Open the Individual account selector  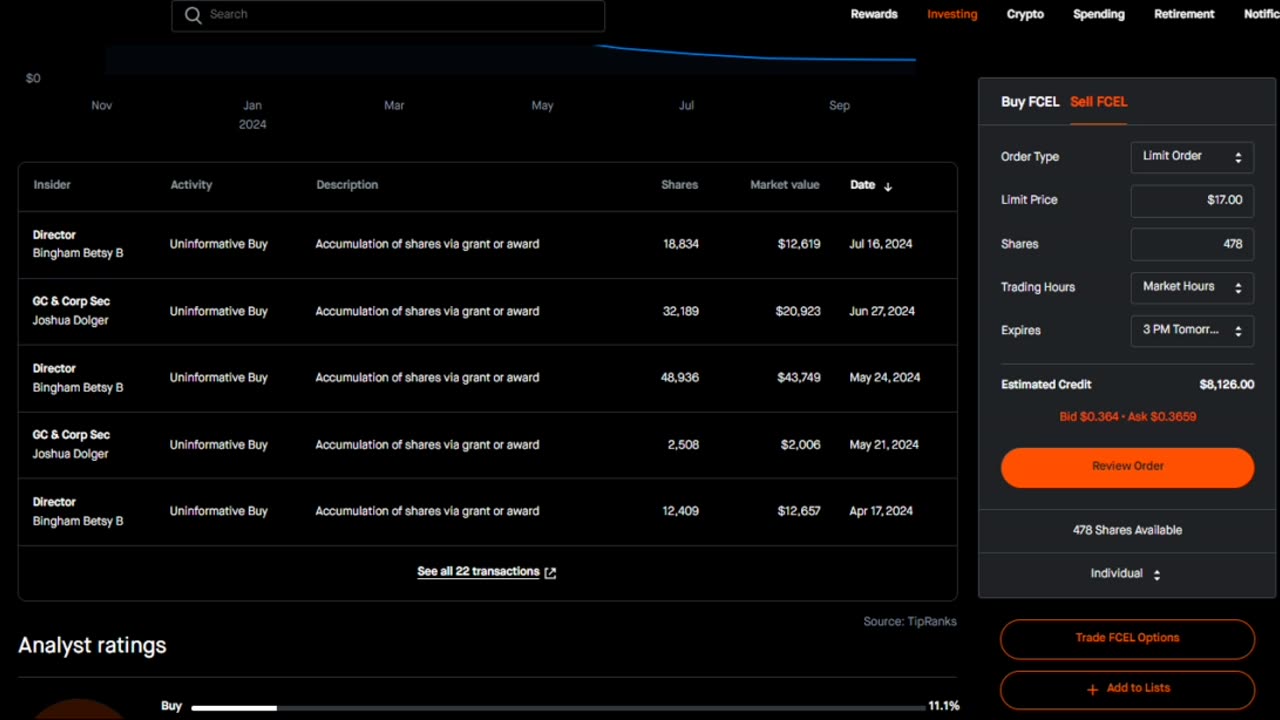pyautogui.click(x=1126, y=574)
